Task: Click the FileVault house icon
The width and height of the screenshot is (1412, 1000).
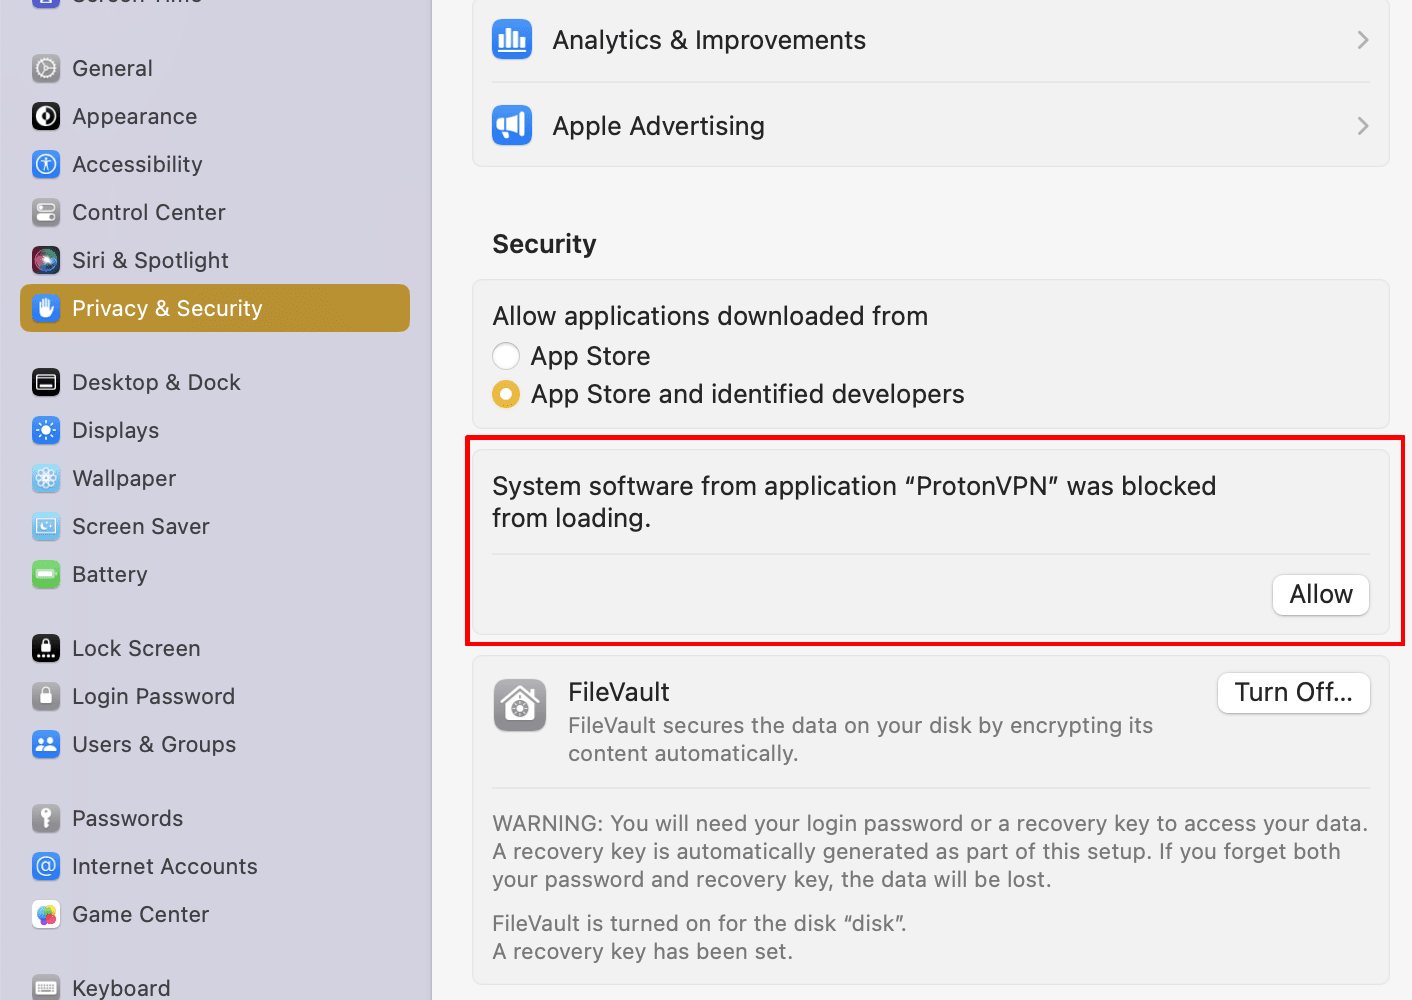Action: [x=520, y=705]
